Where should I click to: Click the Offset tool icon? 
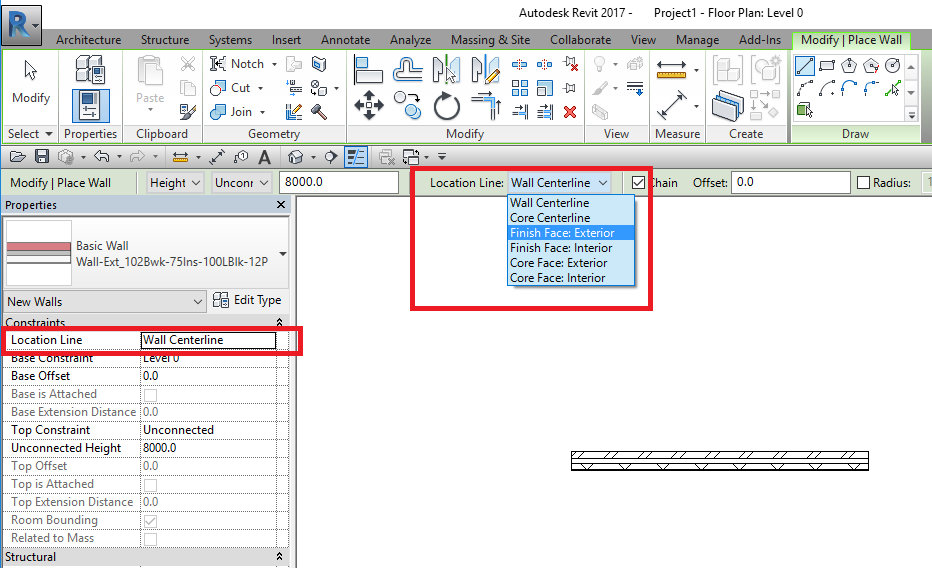click(x=407, y=69)
